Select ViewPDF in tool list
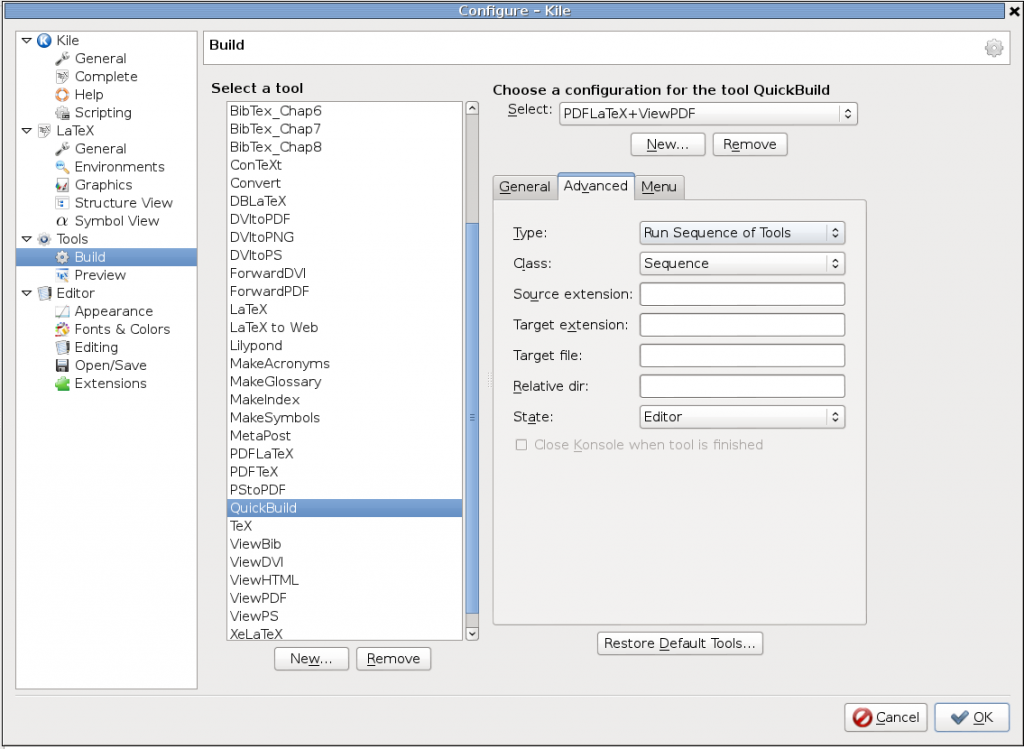 345,598
